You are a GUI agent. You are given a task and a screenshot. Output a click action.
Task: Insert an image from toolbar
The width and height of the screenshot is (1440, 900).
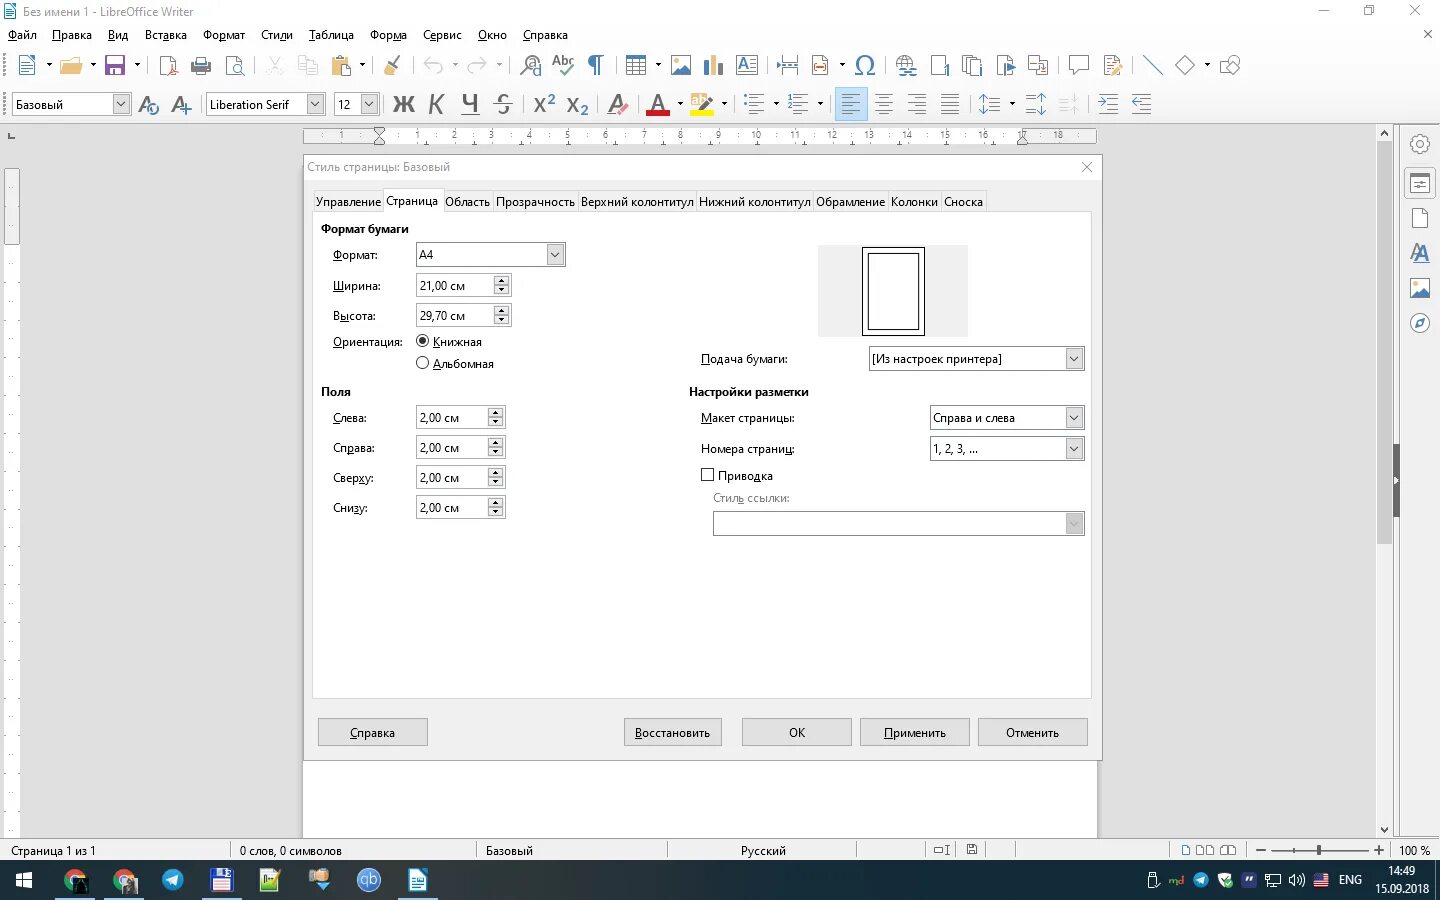[x=681, y=66]
